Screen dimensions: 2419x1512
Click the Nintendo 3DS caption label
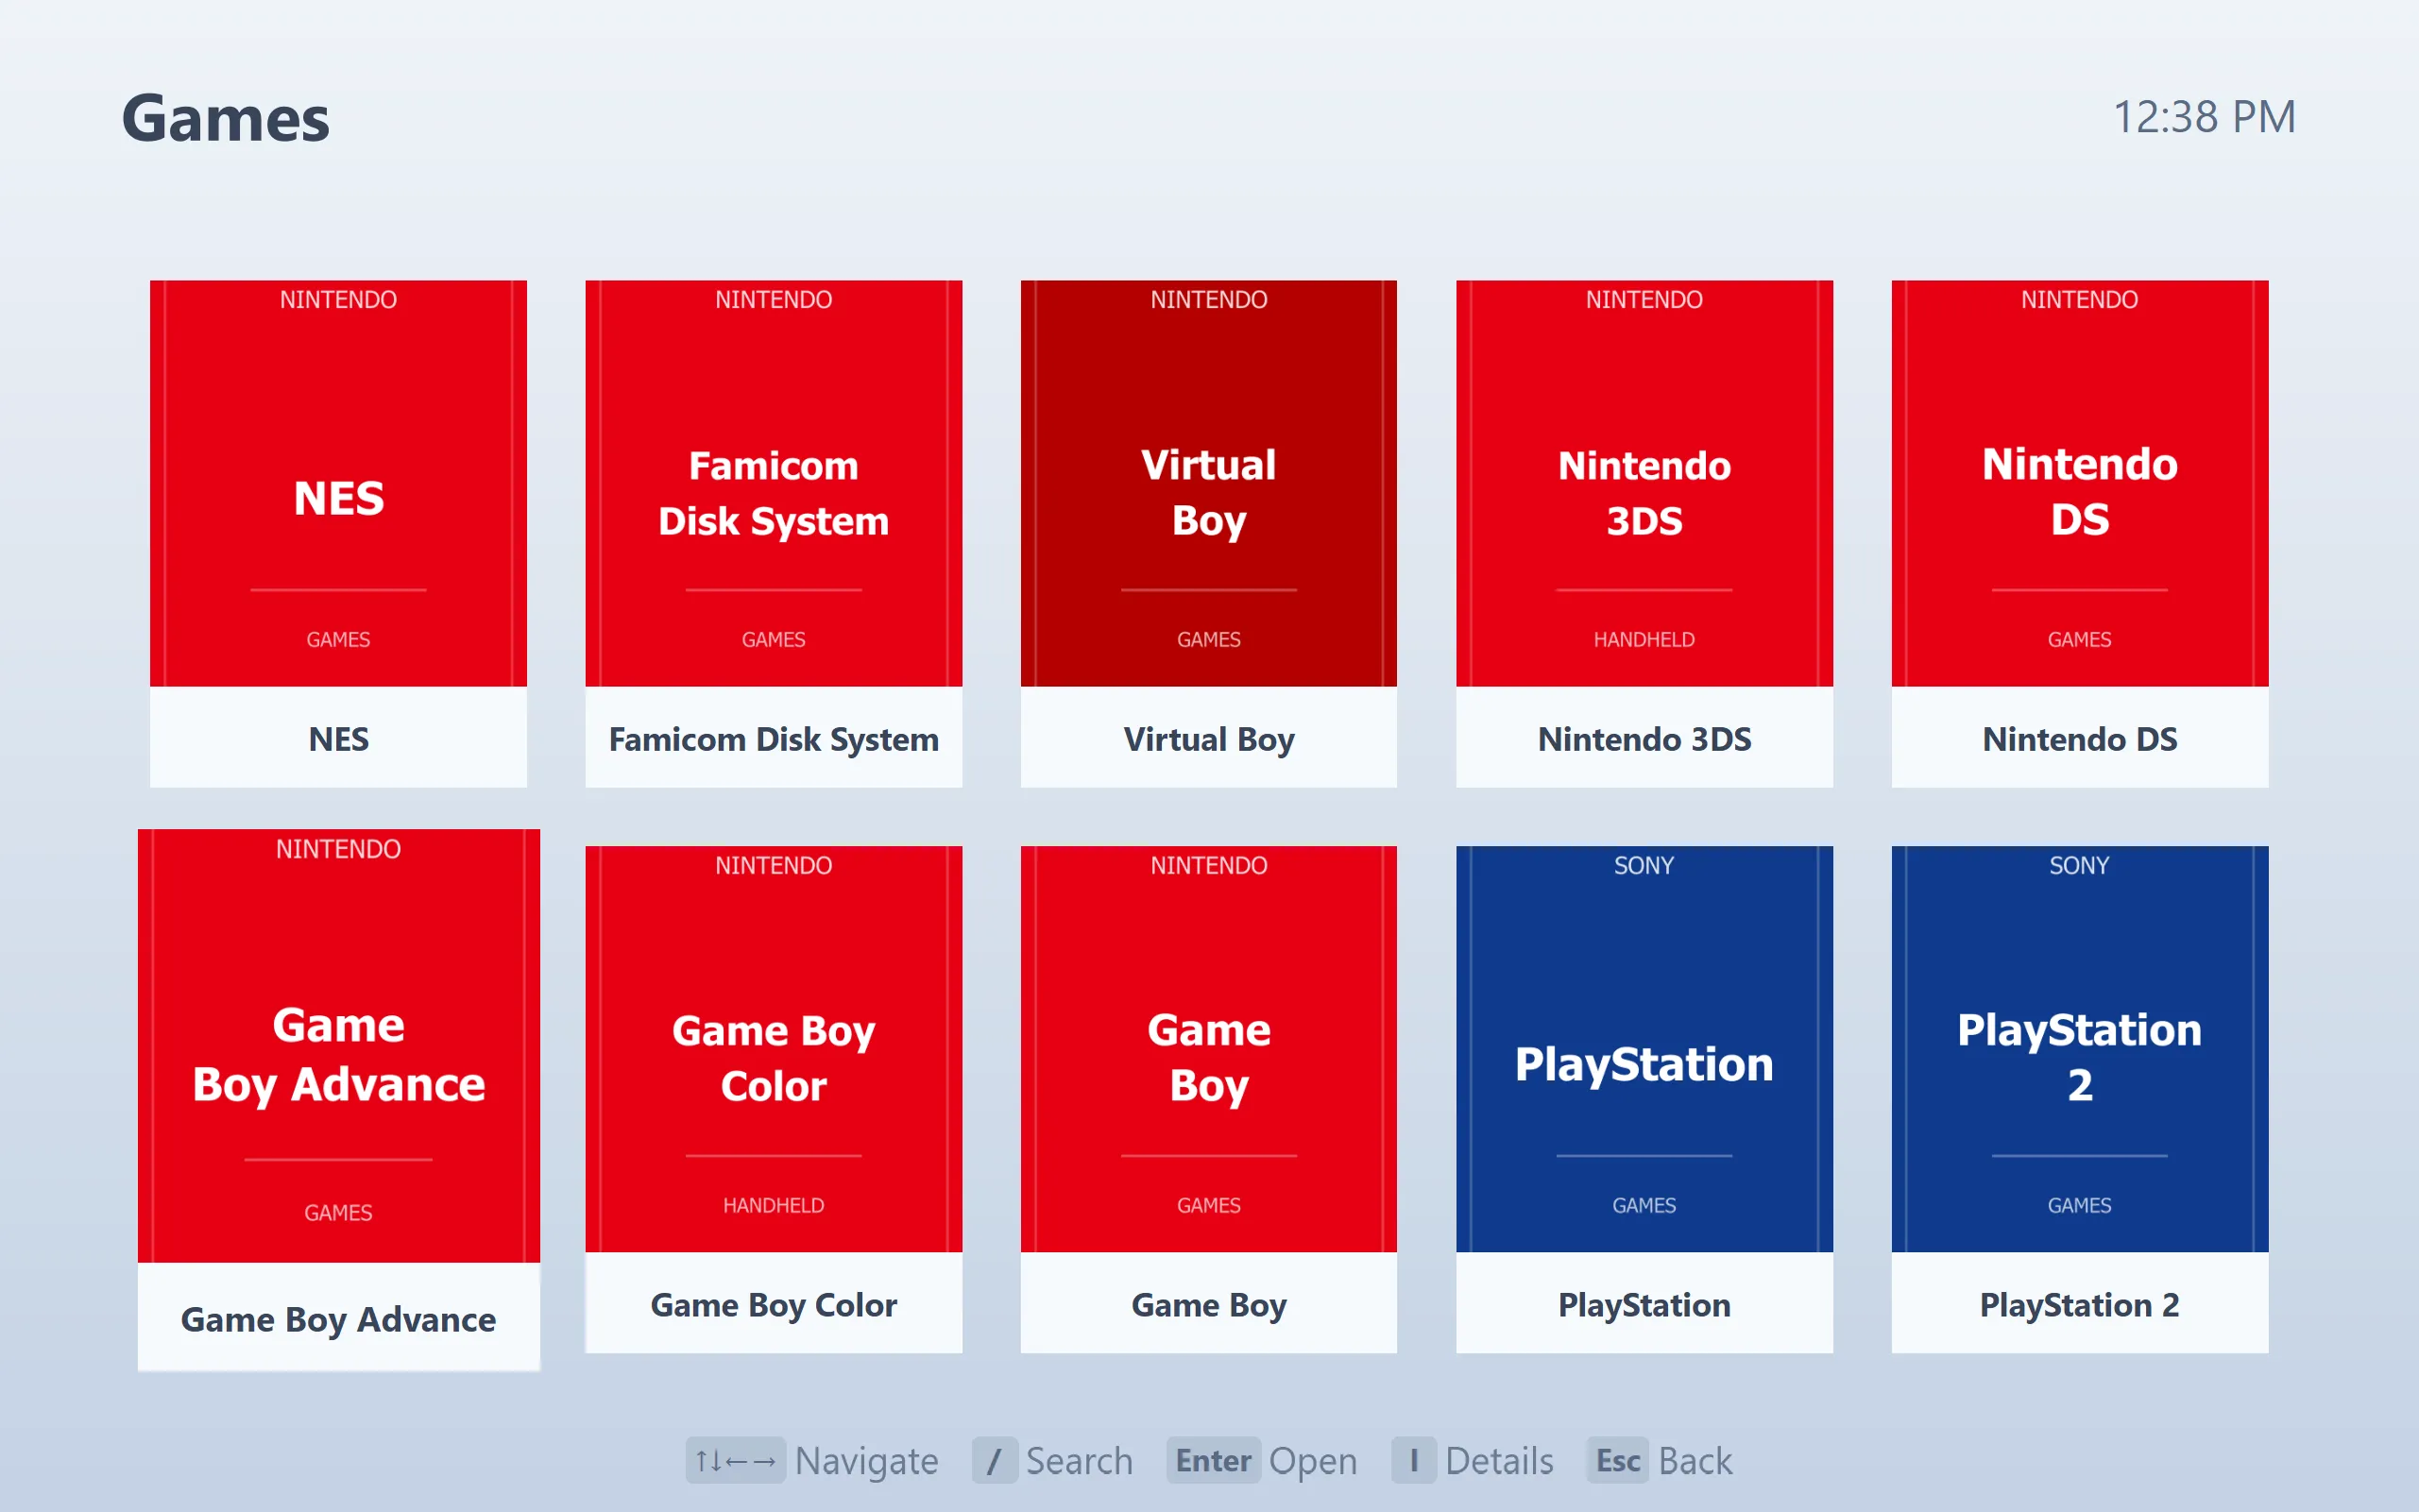1644,739
